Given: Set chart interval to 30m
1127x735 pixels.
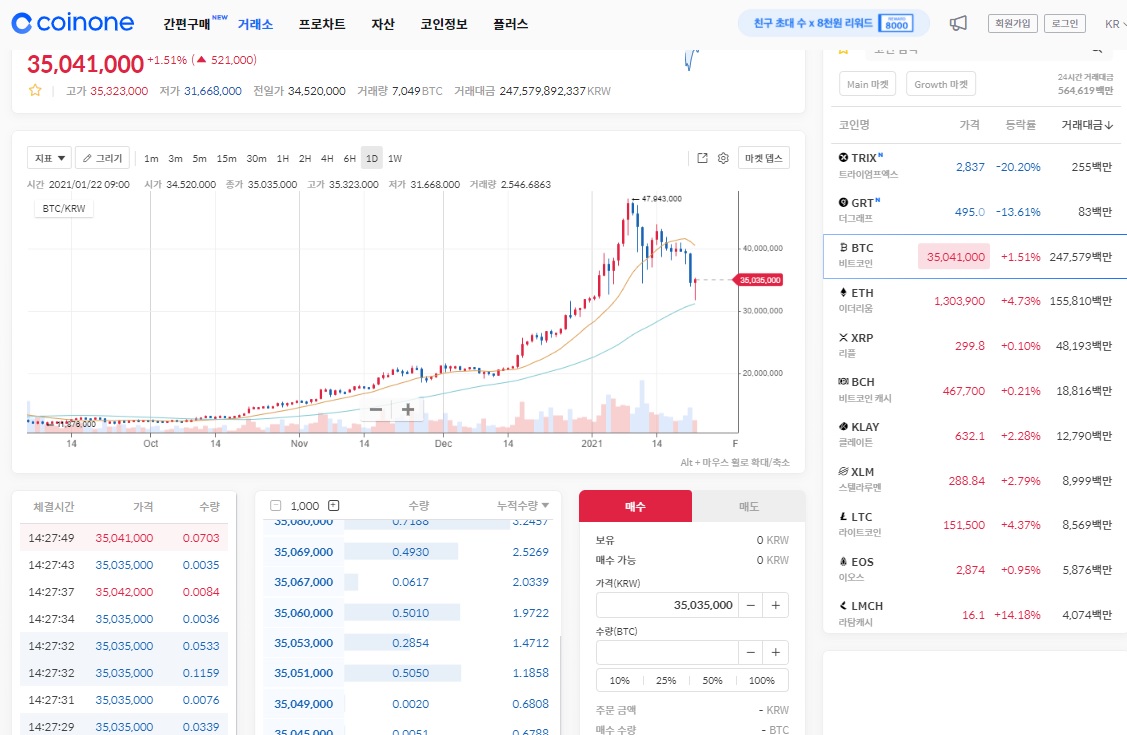Looking at the screenshot, I should (x=256, y=159).
